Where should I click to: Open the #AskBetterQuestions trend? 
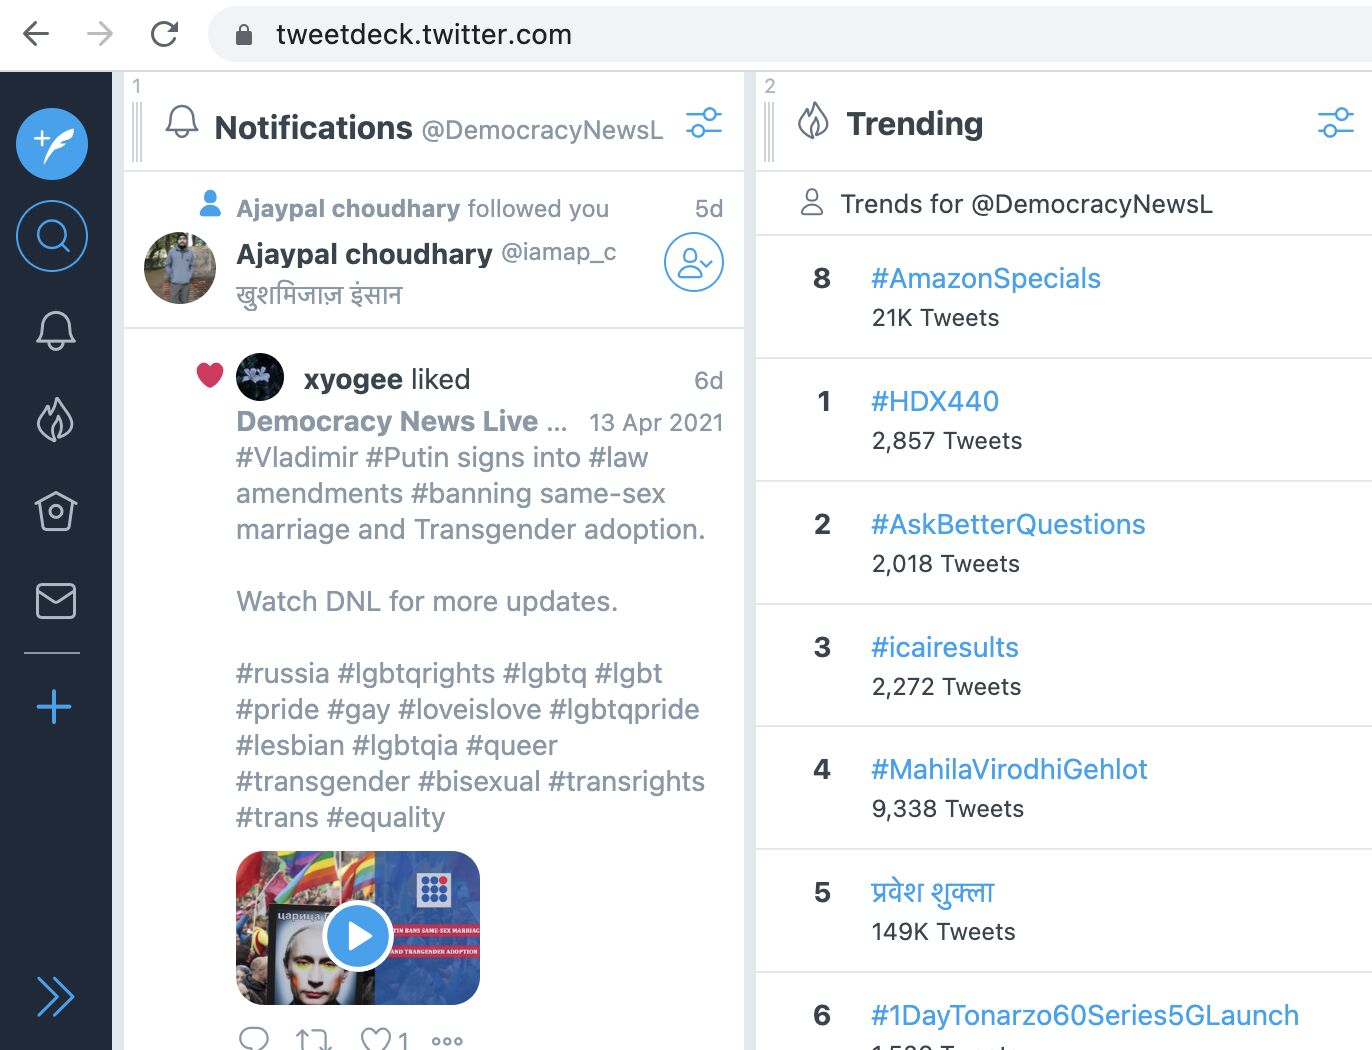(x=1008, y=524)
